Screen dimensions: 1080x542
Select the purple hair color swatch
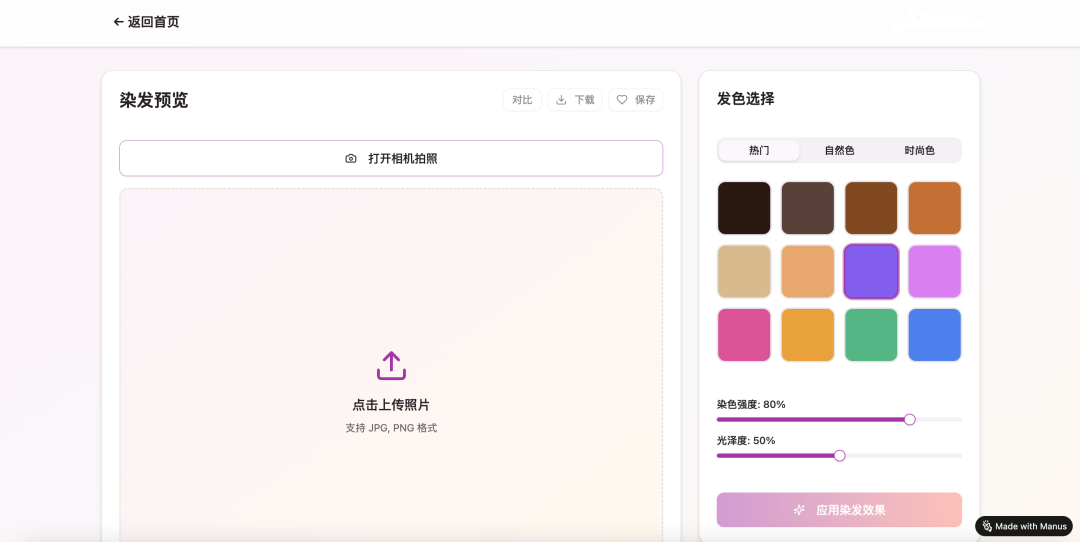(871, 271)
